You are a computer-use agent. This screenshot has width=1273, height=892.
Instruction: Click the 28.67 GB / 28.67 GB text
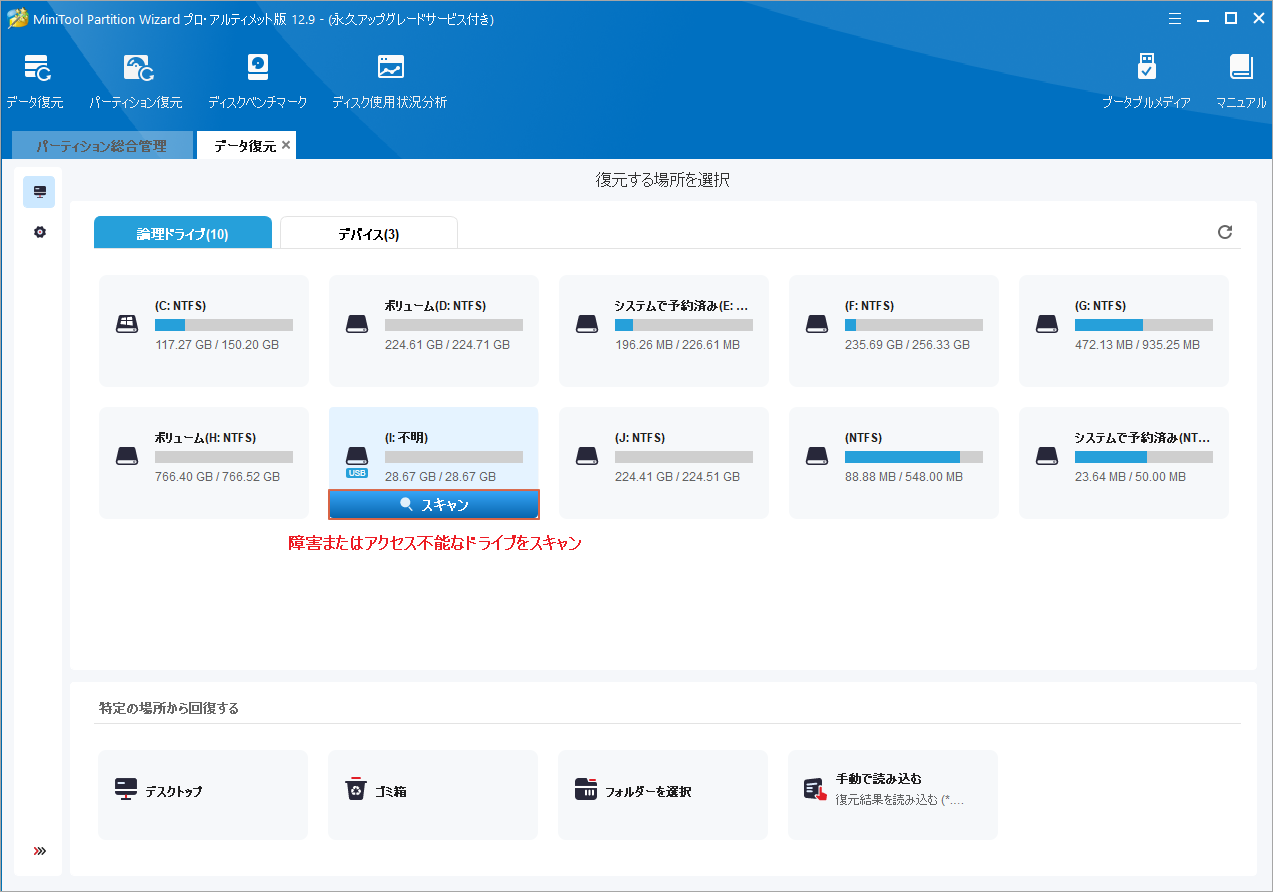tap(440, 477)
